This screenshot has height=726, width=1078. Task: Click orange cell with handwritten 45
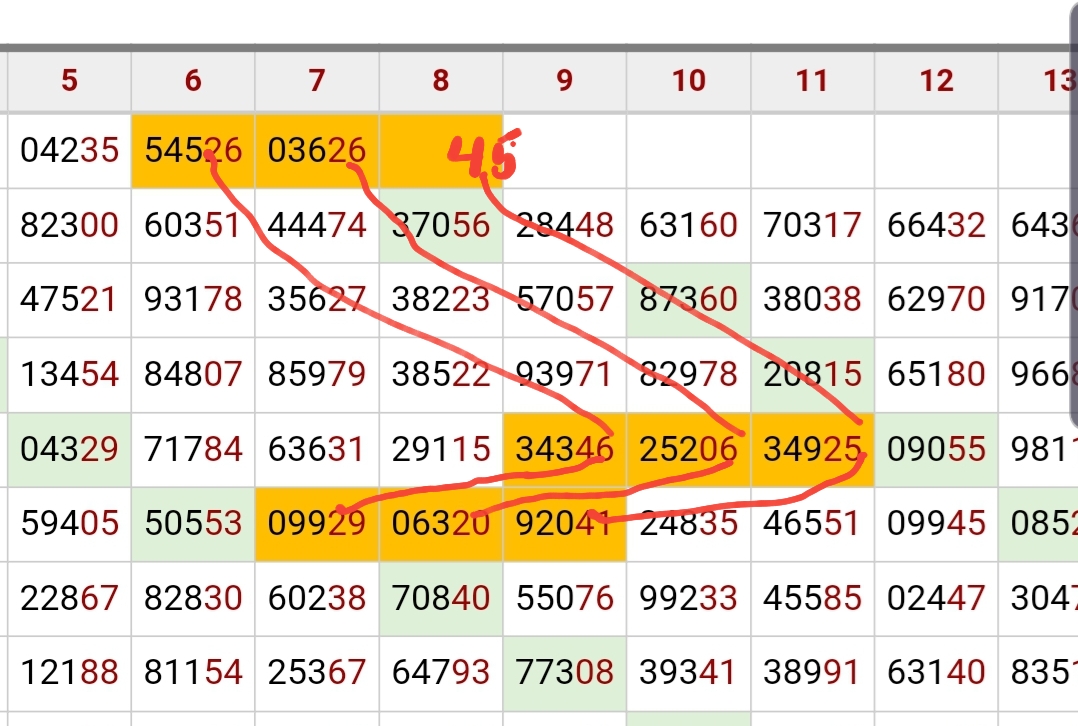click(441, 150)
